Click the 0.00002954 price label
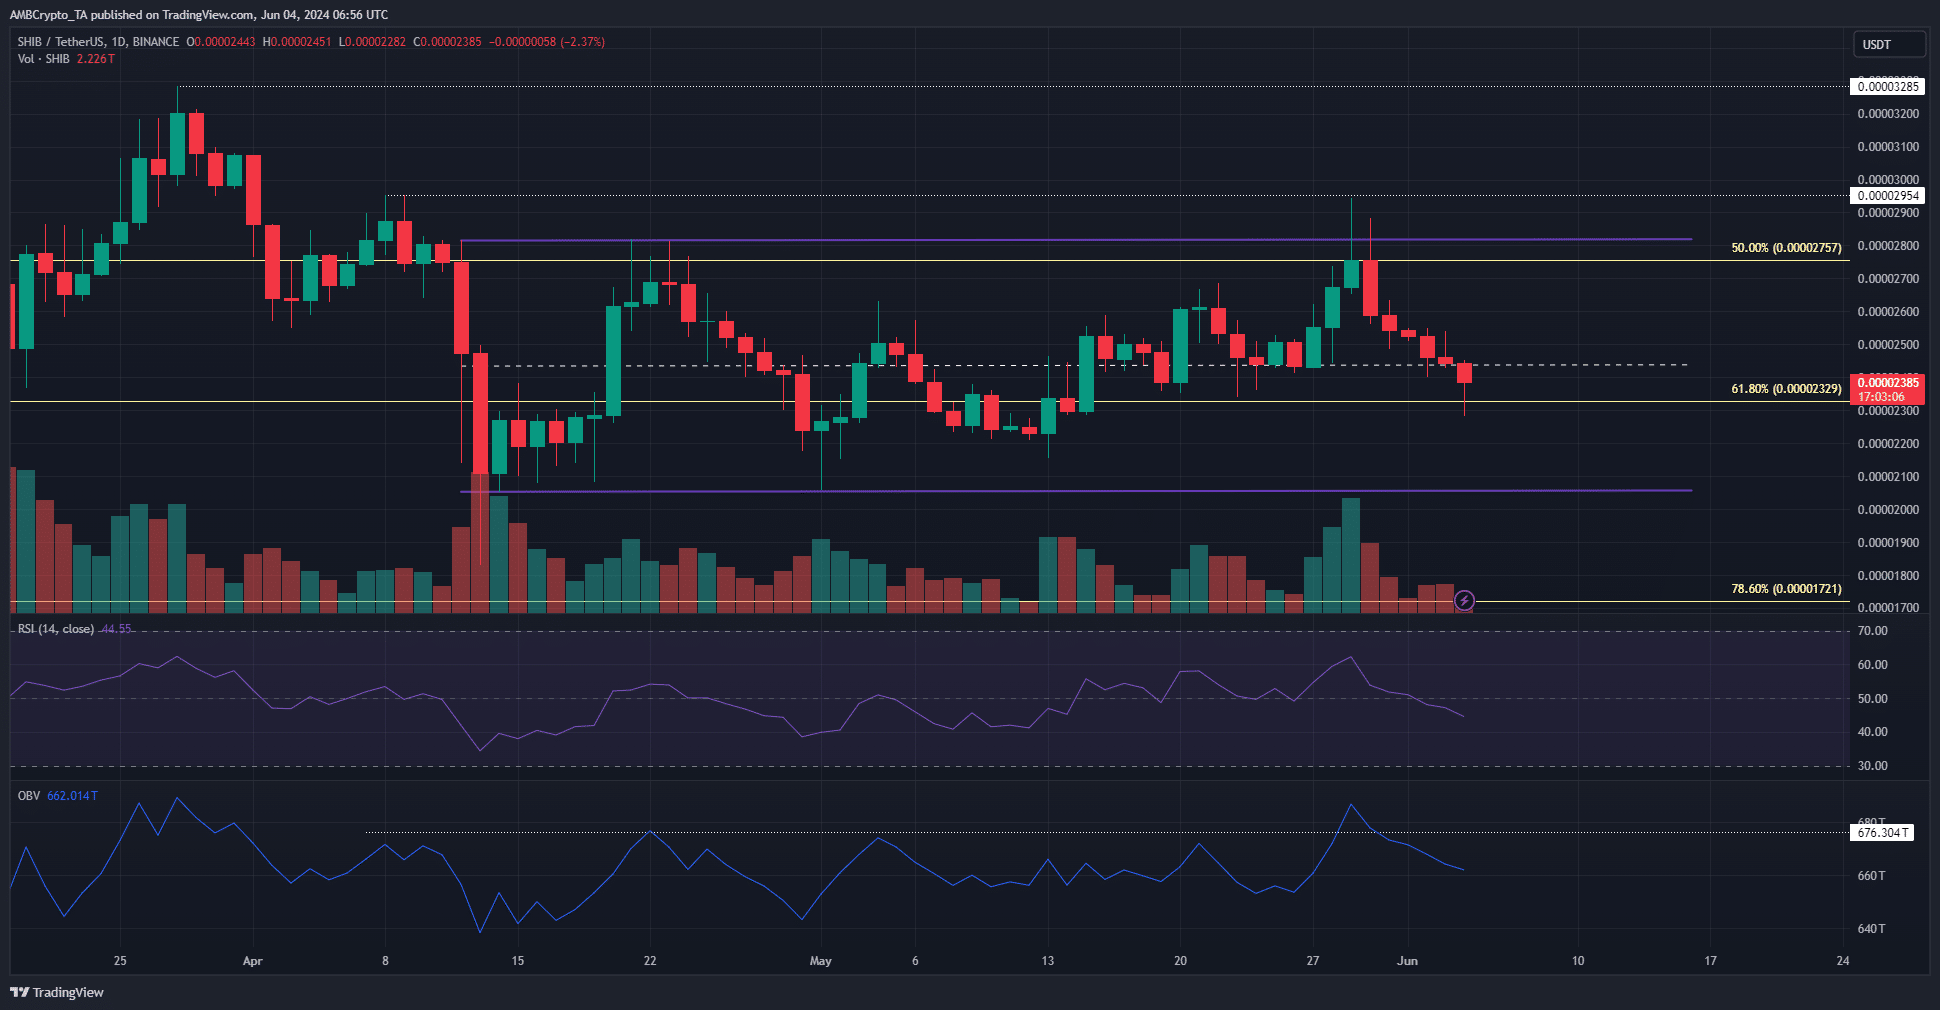The width and height of the screenshot is (1940, 1010). tap(1888, 196)
